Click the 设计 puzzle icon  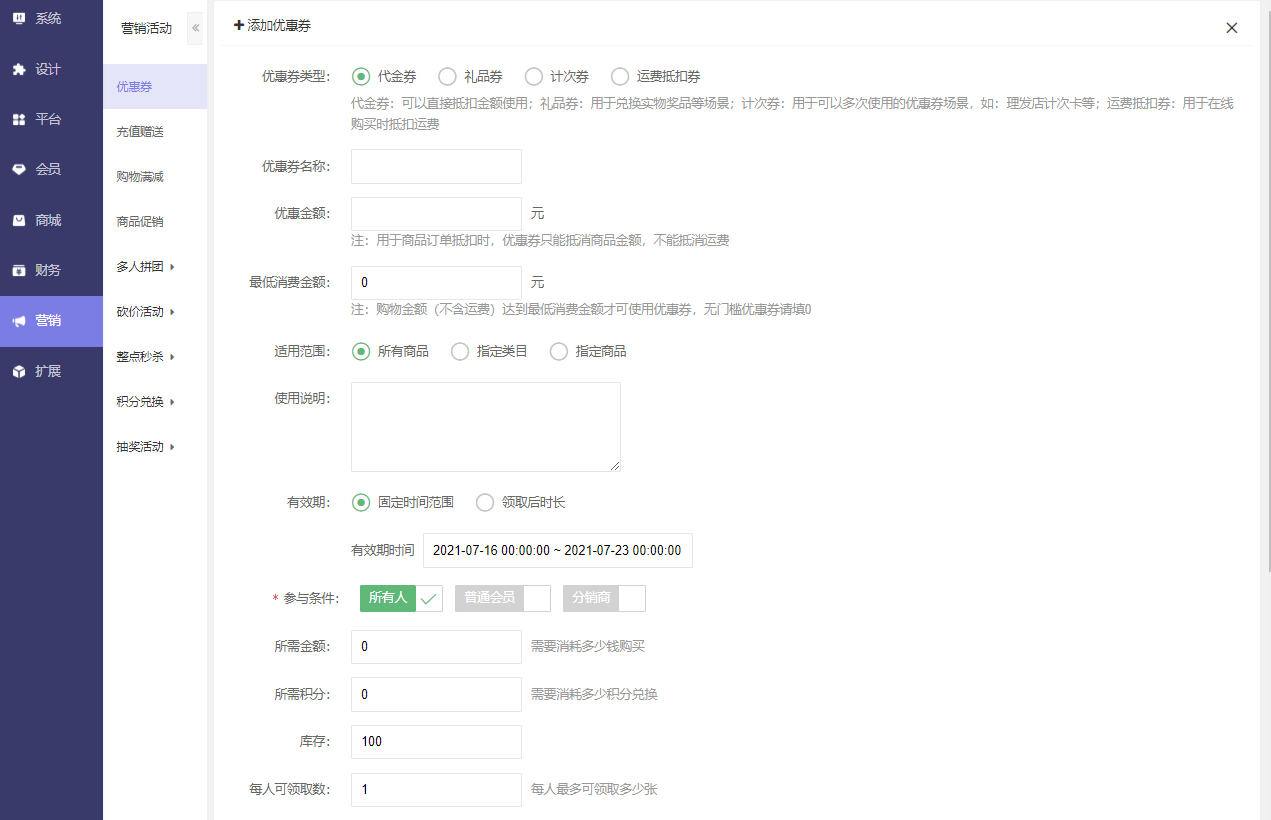[18, 69]
